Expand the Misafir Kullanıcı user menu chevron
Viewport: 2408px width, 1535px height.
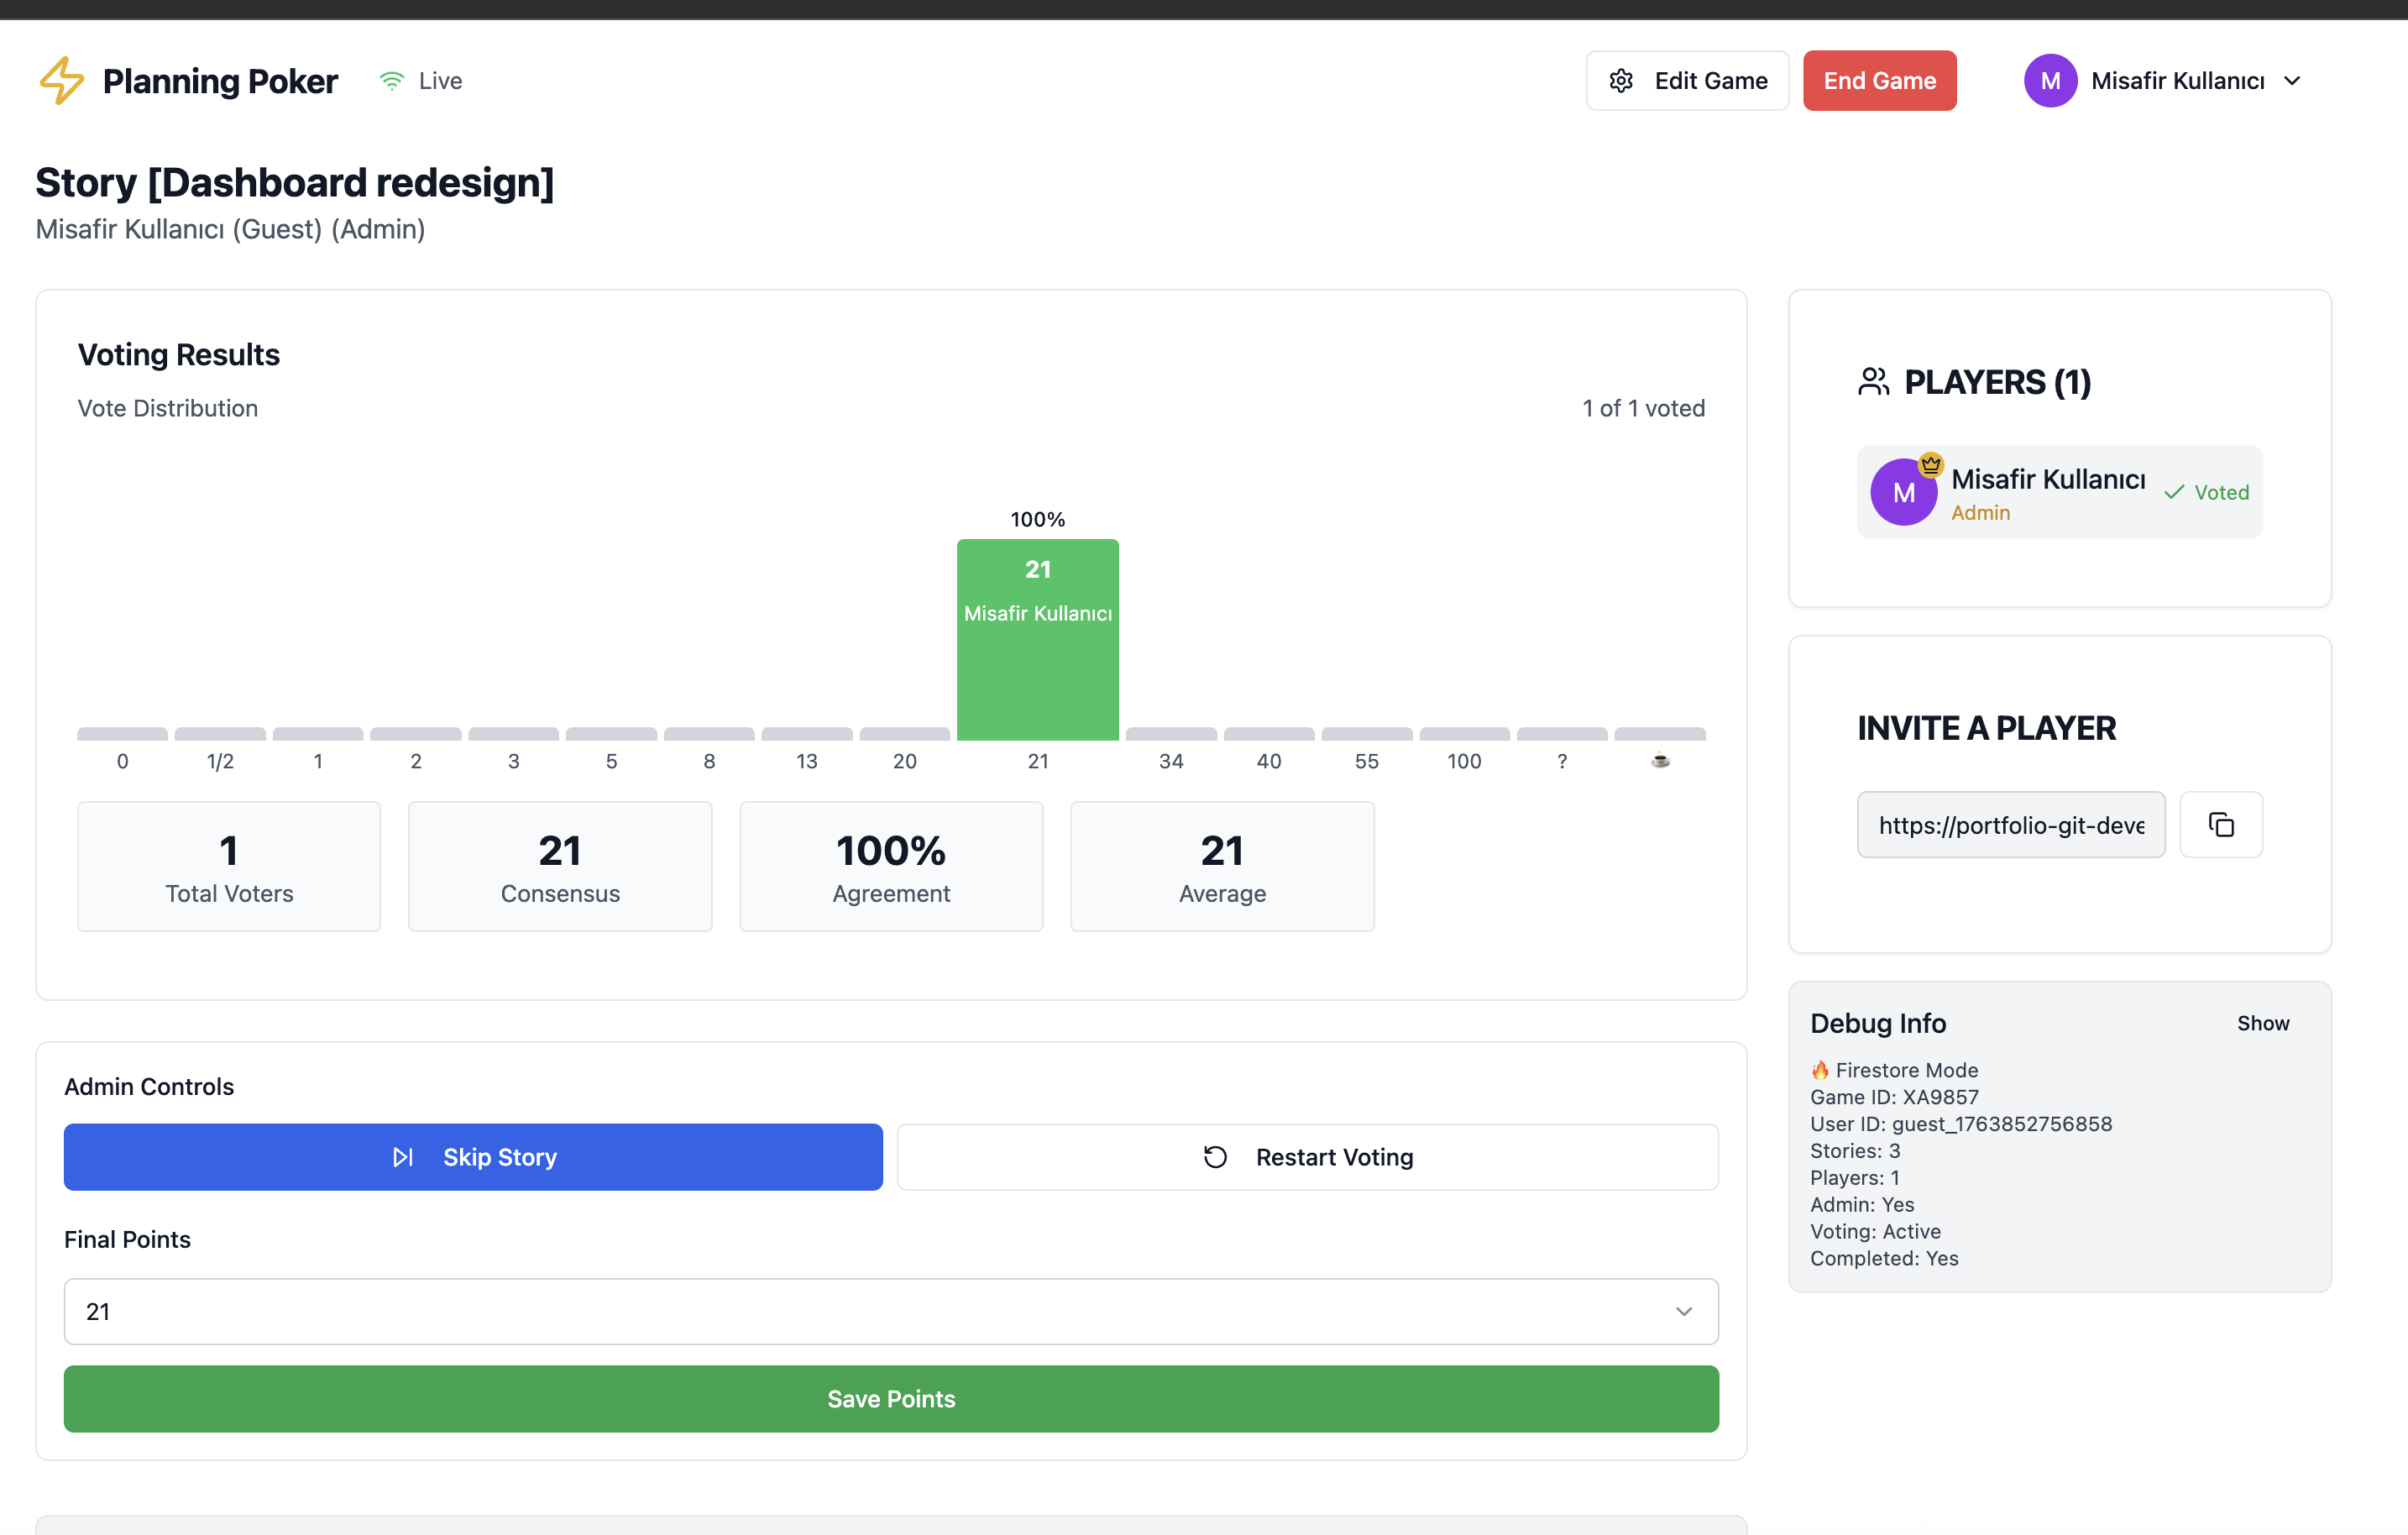(2292, 80)
